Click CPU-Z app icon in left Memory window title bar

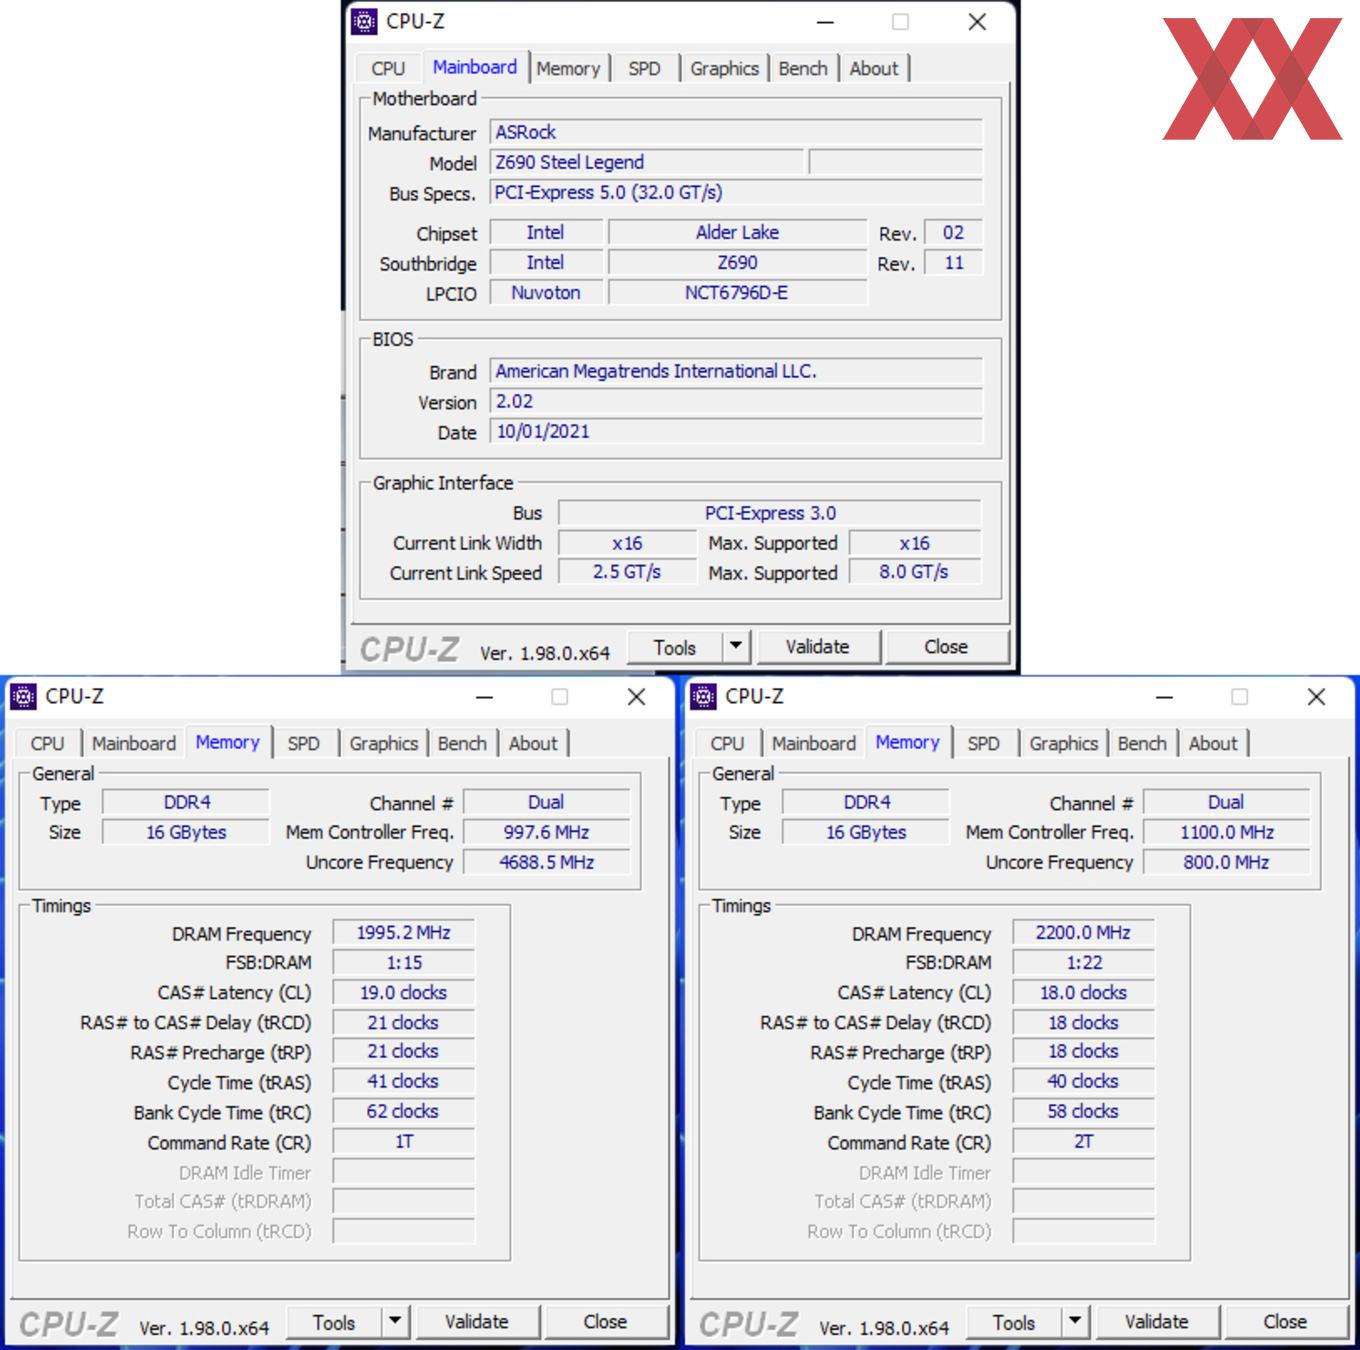23,696
